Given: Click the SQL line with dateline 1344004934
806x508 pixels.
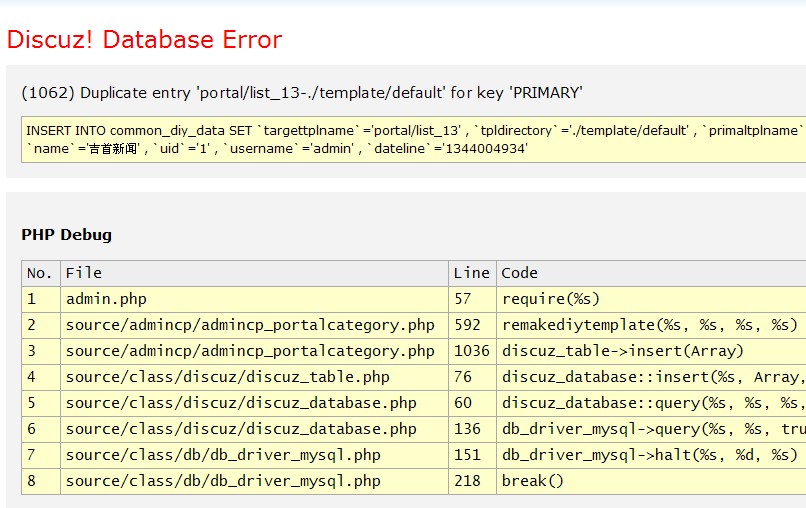Looking at the screenshot, I should [277, 149].
